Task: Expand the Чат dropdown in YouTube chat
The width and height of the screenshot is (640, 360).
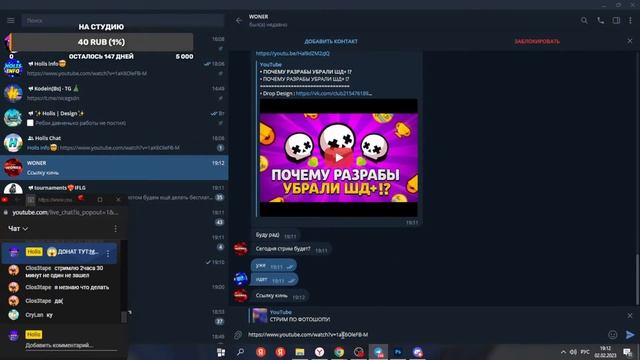Action: (x=18, y=229)
